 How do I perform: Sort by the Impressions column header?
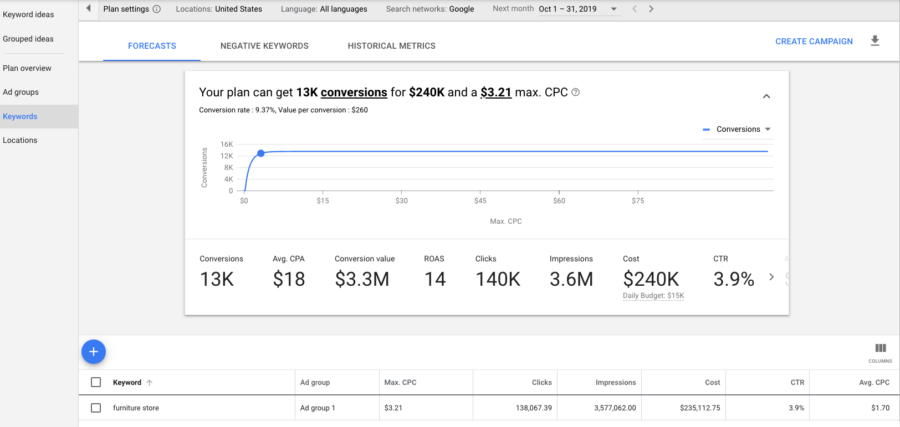pos(616,382)
